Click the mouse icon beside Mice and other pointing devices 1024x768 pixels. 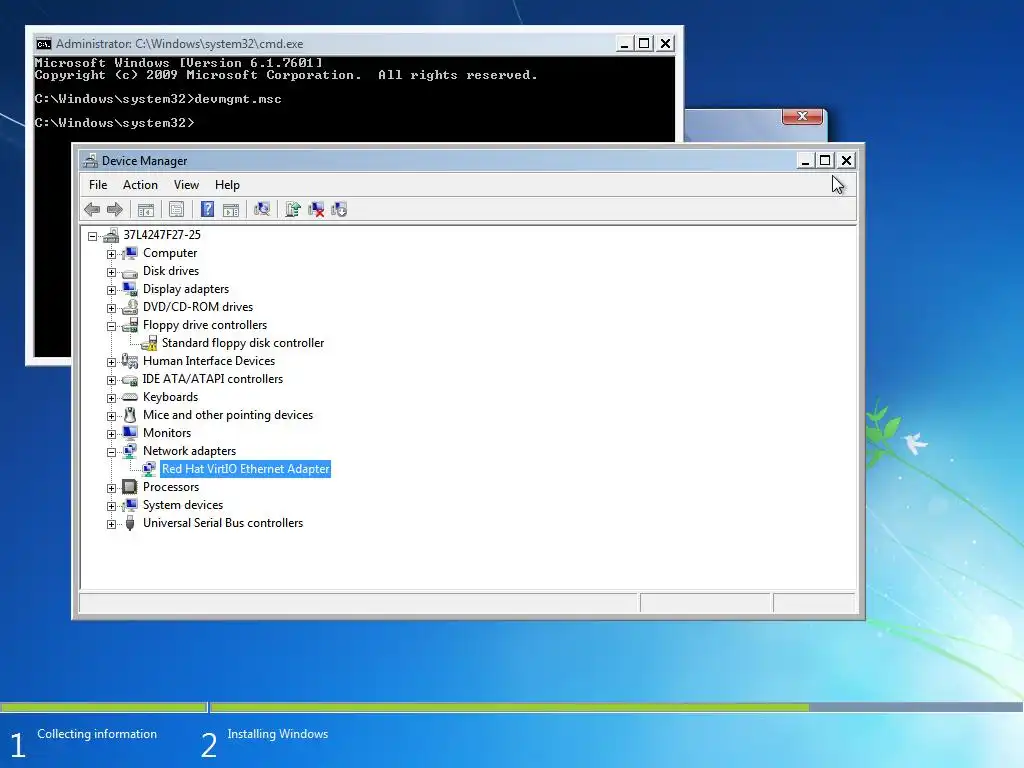(x=130, y=415)
